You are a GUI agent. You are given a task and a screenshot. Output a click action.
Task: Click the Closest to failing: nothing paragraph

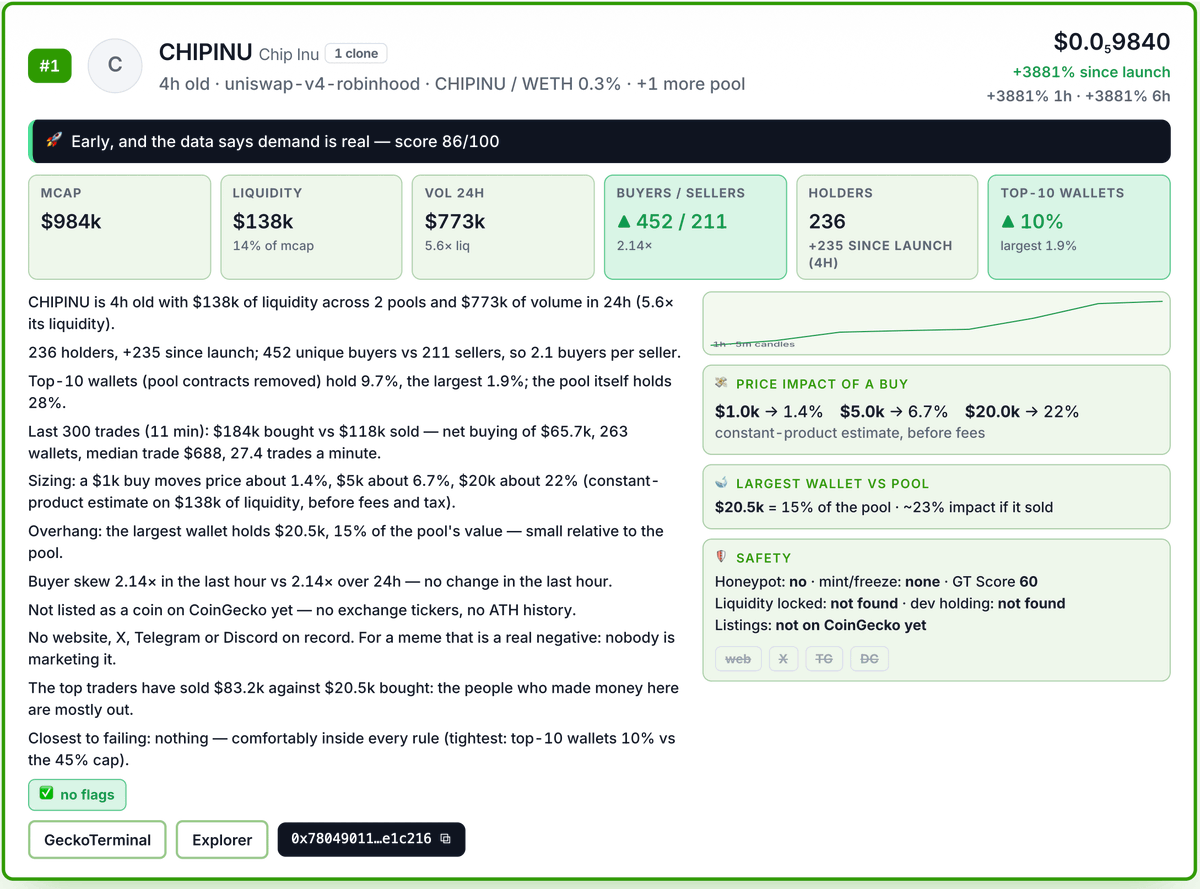coord(352,749)
